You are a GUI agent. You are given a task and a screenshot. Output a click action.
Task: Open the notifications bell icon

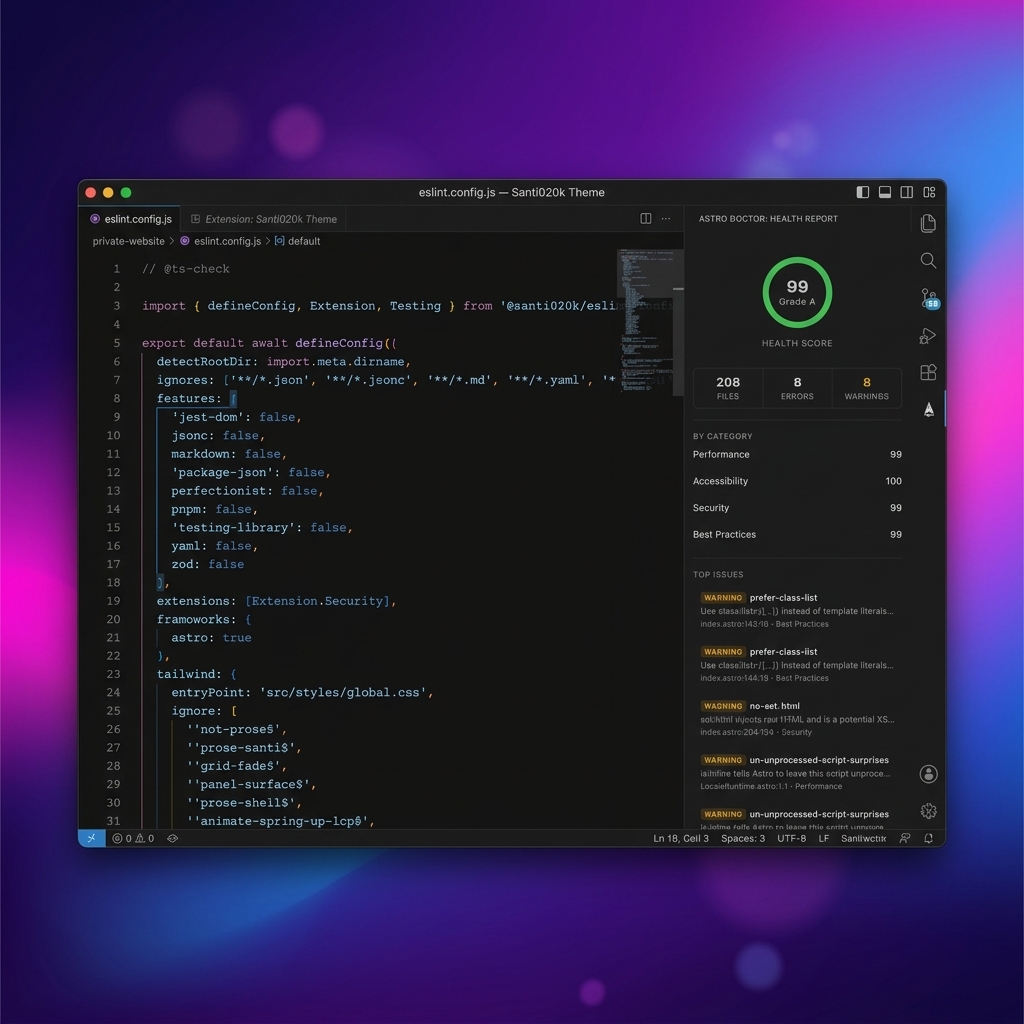[928, 839]
